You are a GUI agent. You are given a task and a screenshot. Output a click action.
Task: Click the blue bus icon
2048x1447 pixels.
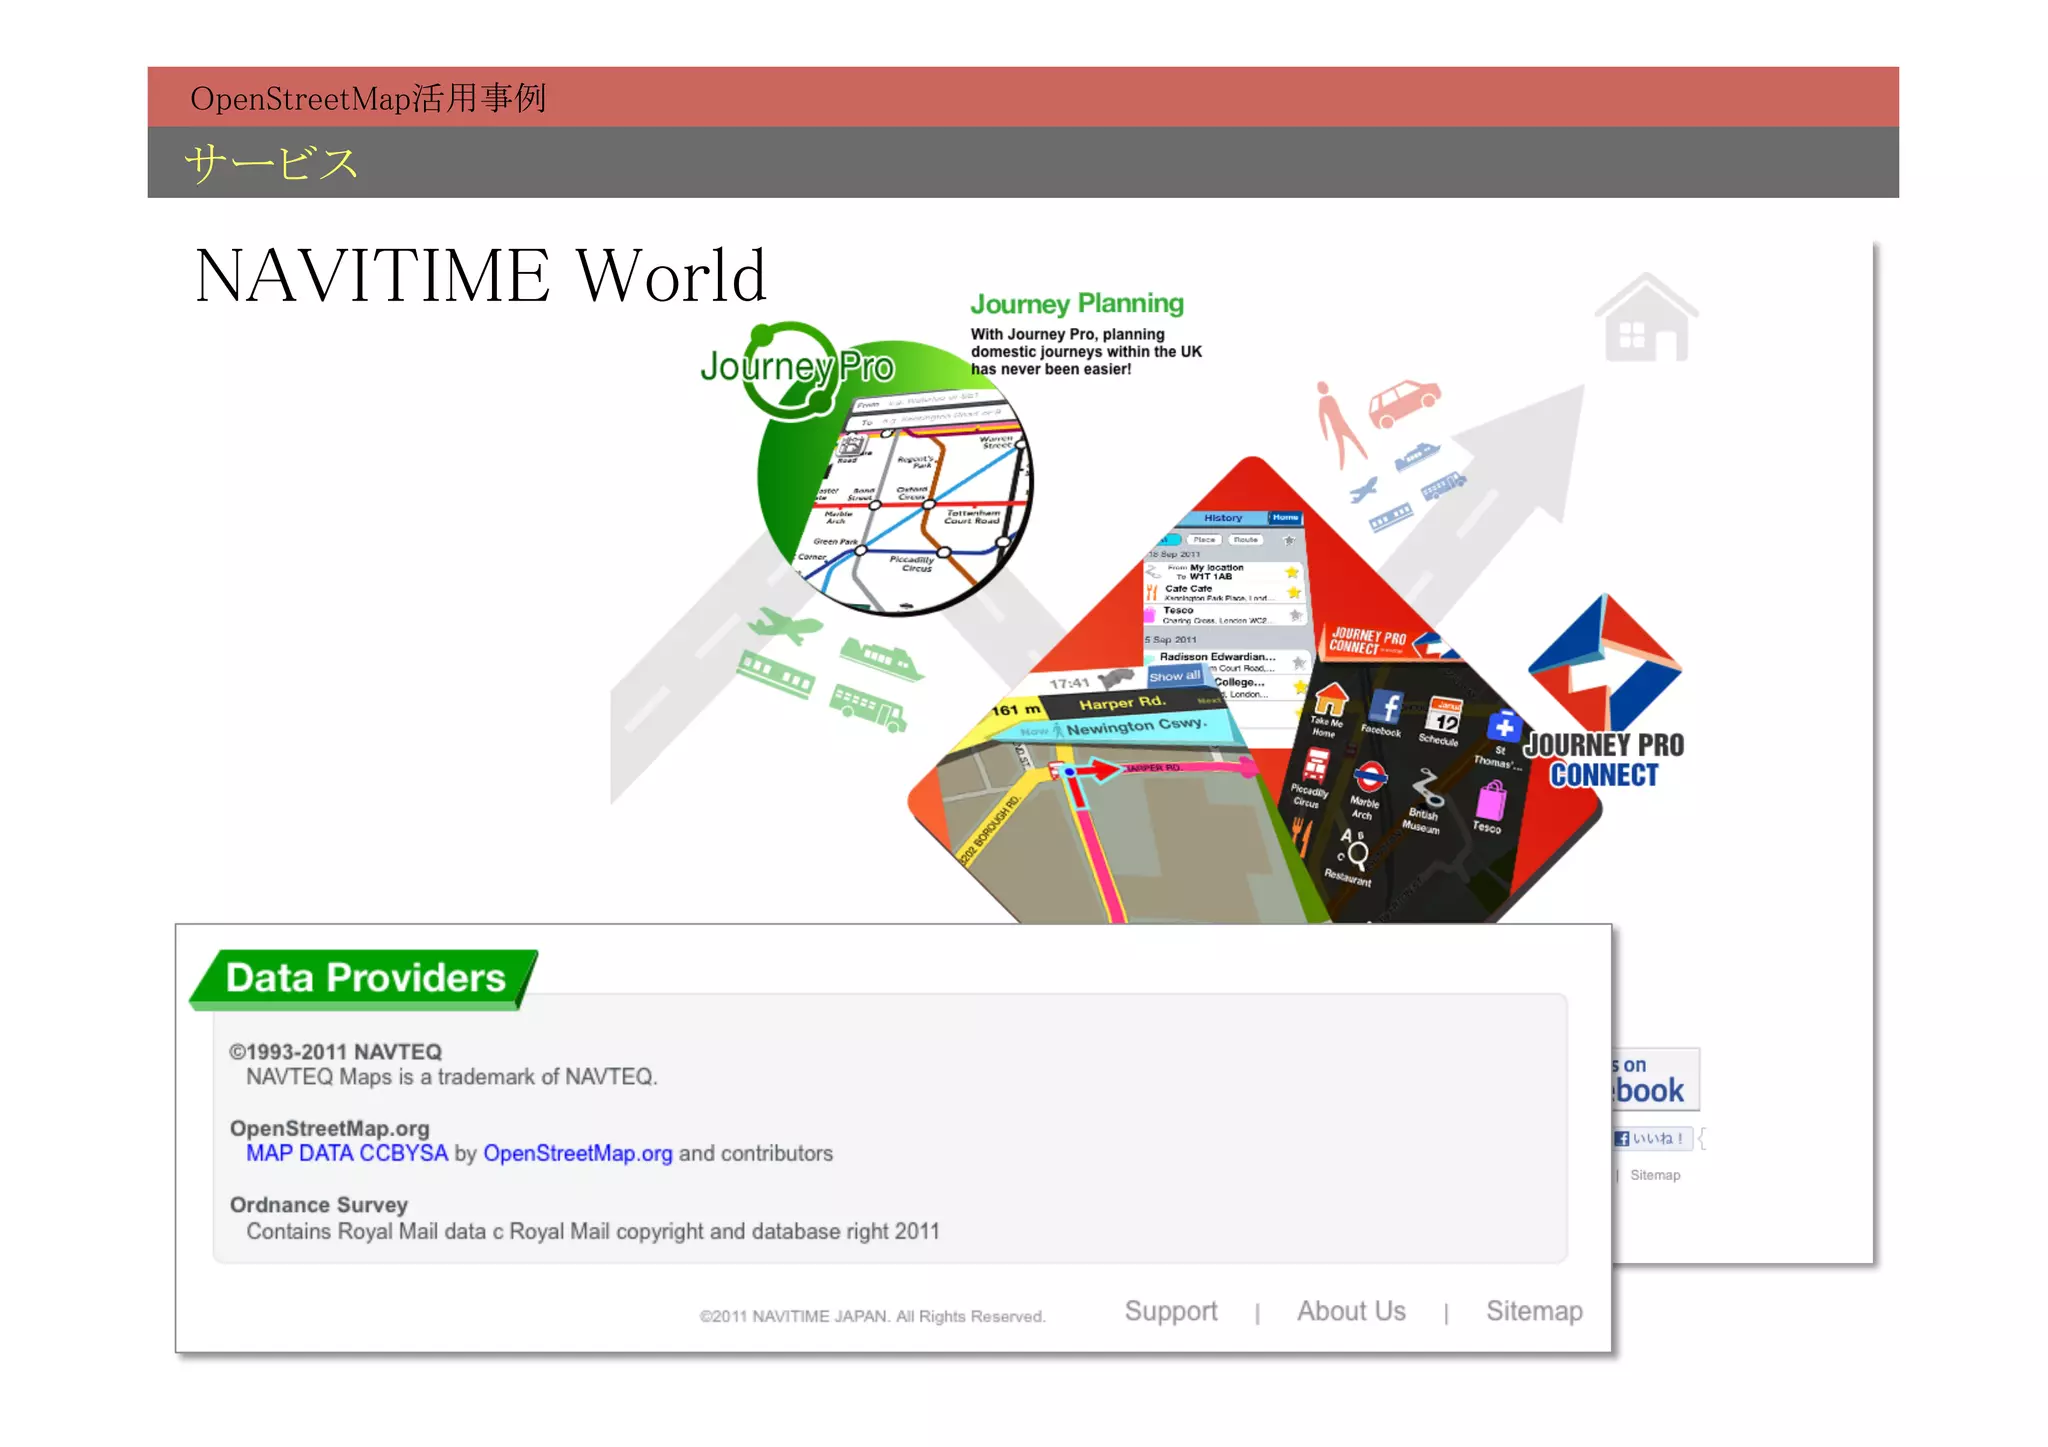tap(1444, 485)
